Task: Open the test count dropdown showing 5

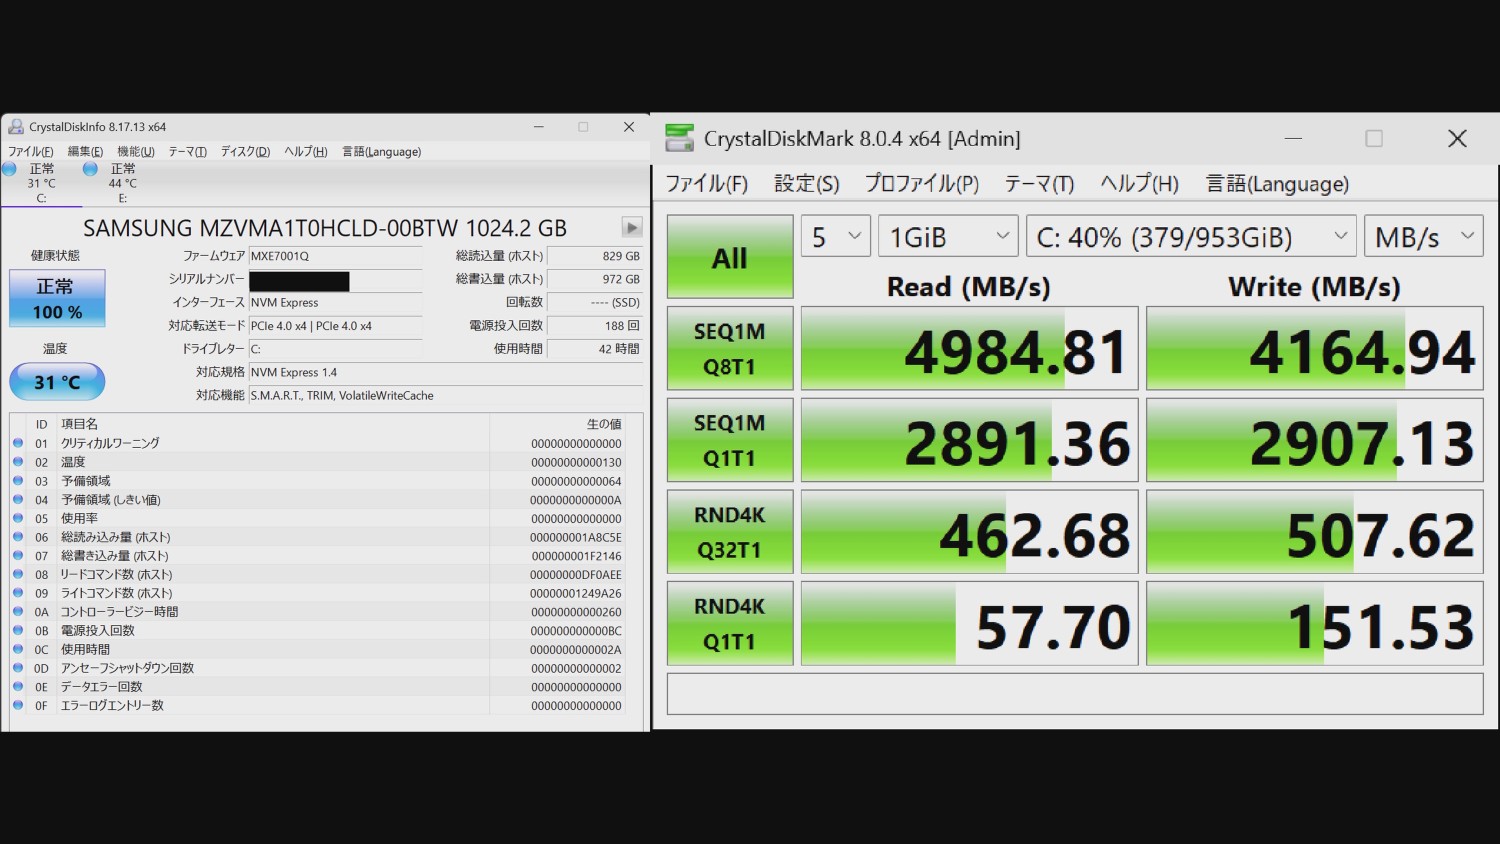Action: [835, 237]
